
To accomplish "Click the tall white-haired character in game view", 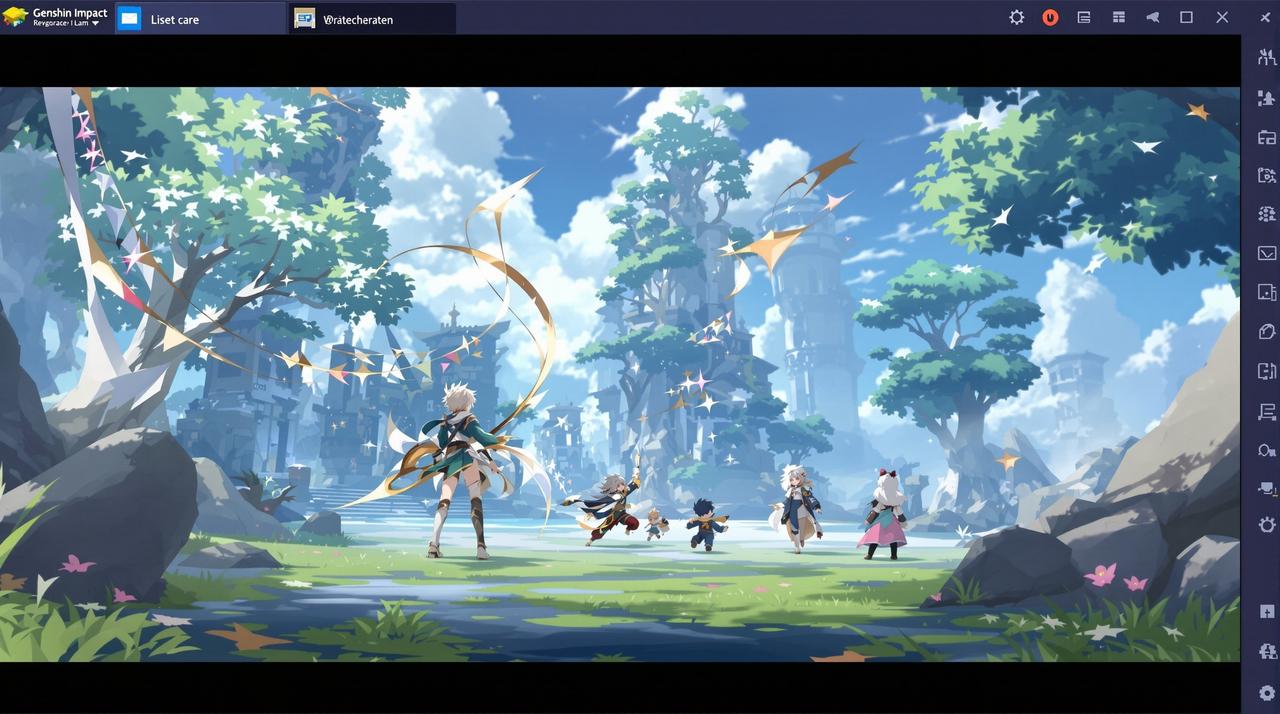I will (460, 470).
